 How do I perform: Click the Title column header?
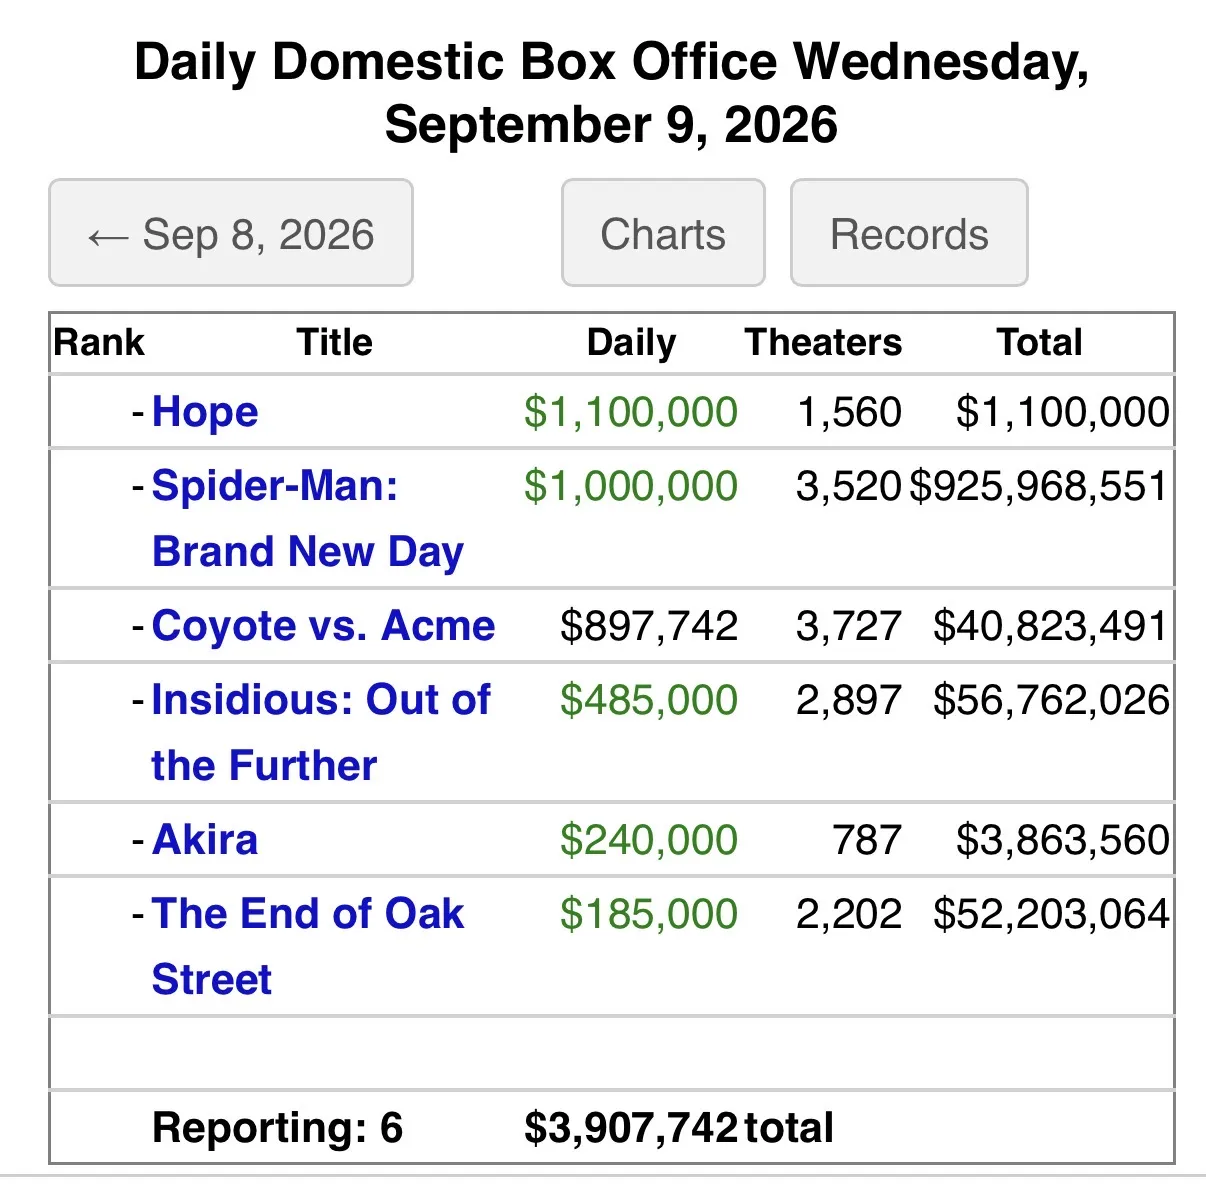tap(334, 342)
